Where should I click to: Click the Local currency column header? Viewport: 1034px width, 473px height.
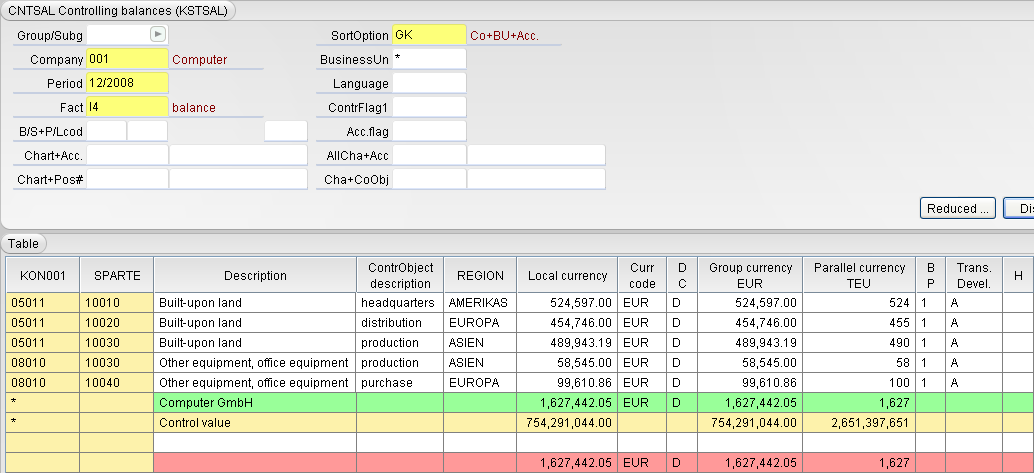568,276
